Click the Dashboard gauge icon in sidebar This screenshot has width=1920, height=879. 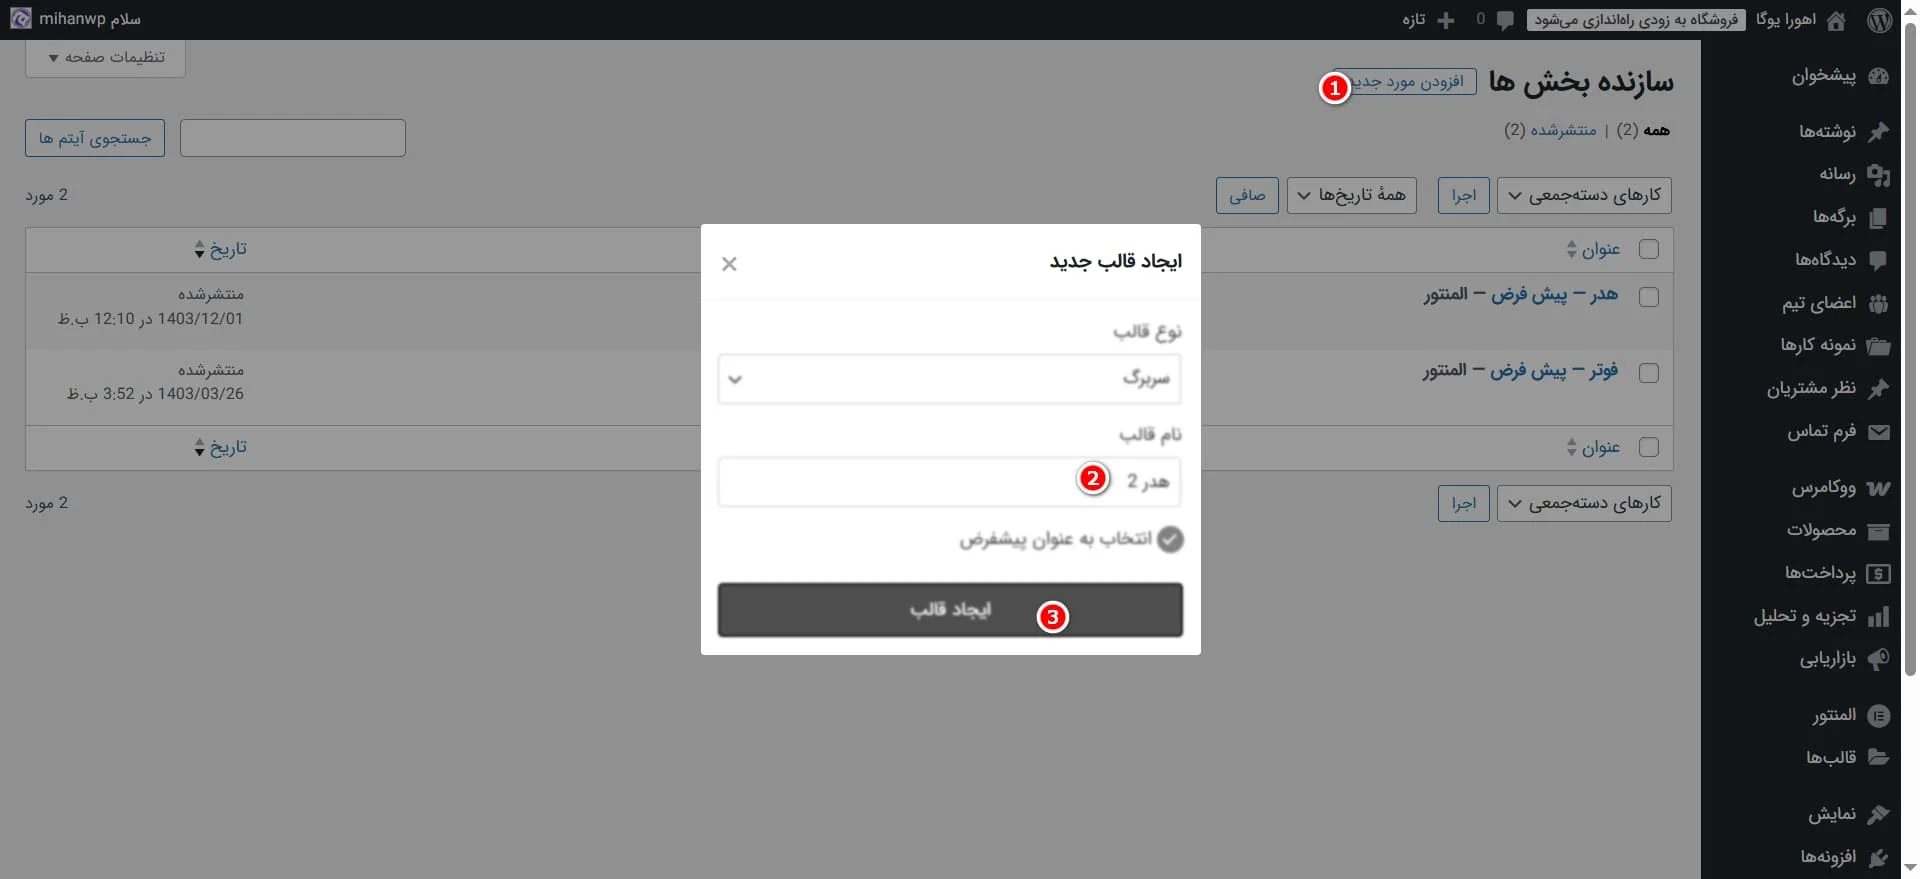(x=1878, y=76)
